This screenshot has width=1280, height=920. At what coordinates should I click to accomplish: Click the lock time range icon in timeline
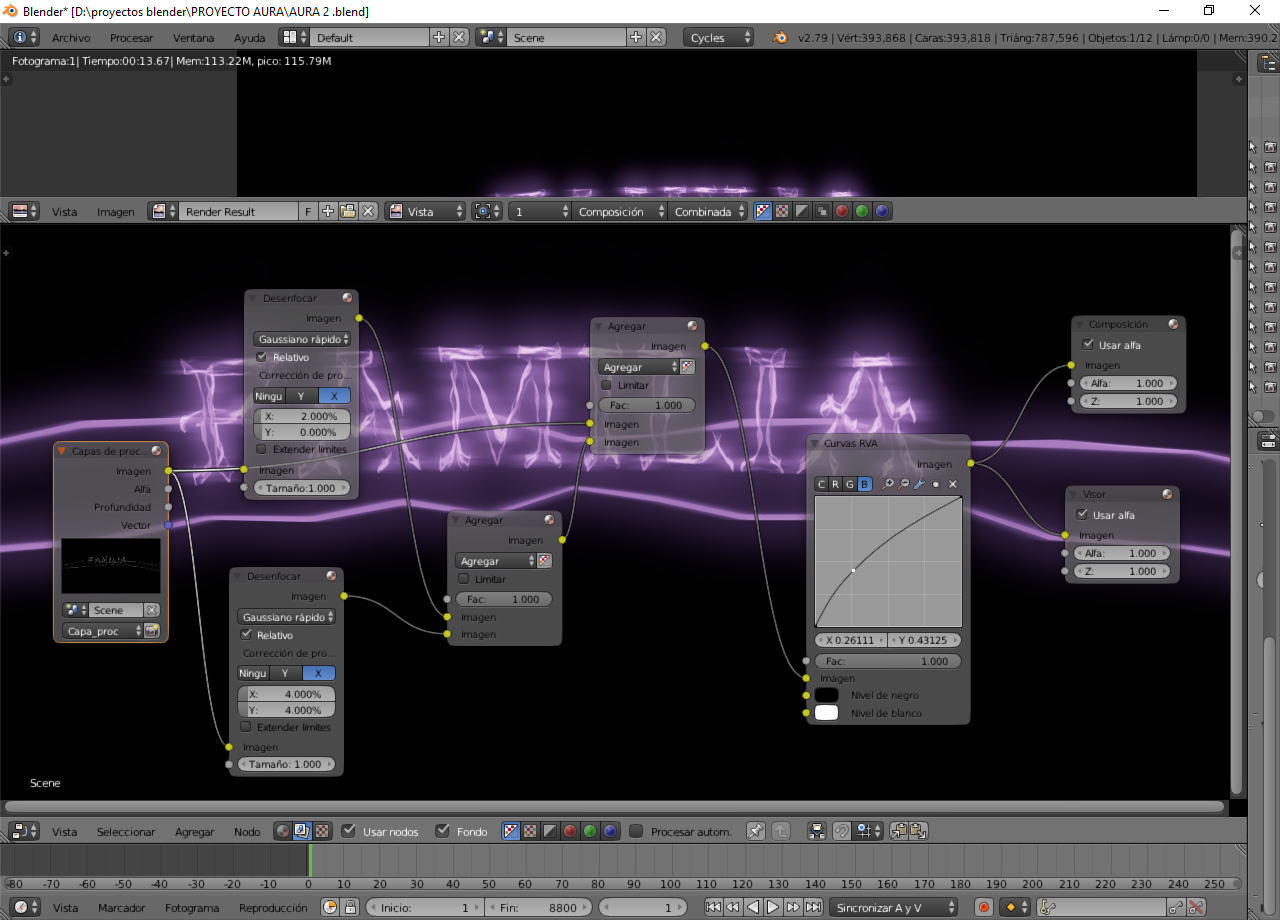(350, 907)
